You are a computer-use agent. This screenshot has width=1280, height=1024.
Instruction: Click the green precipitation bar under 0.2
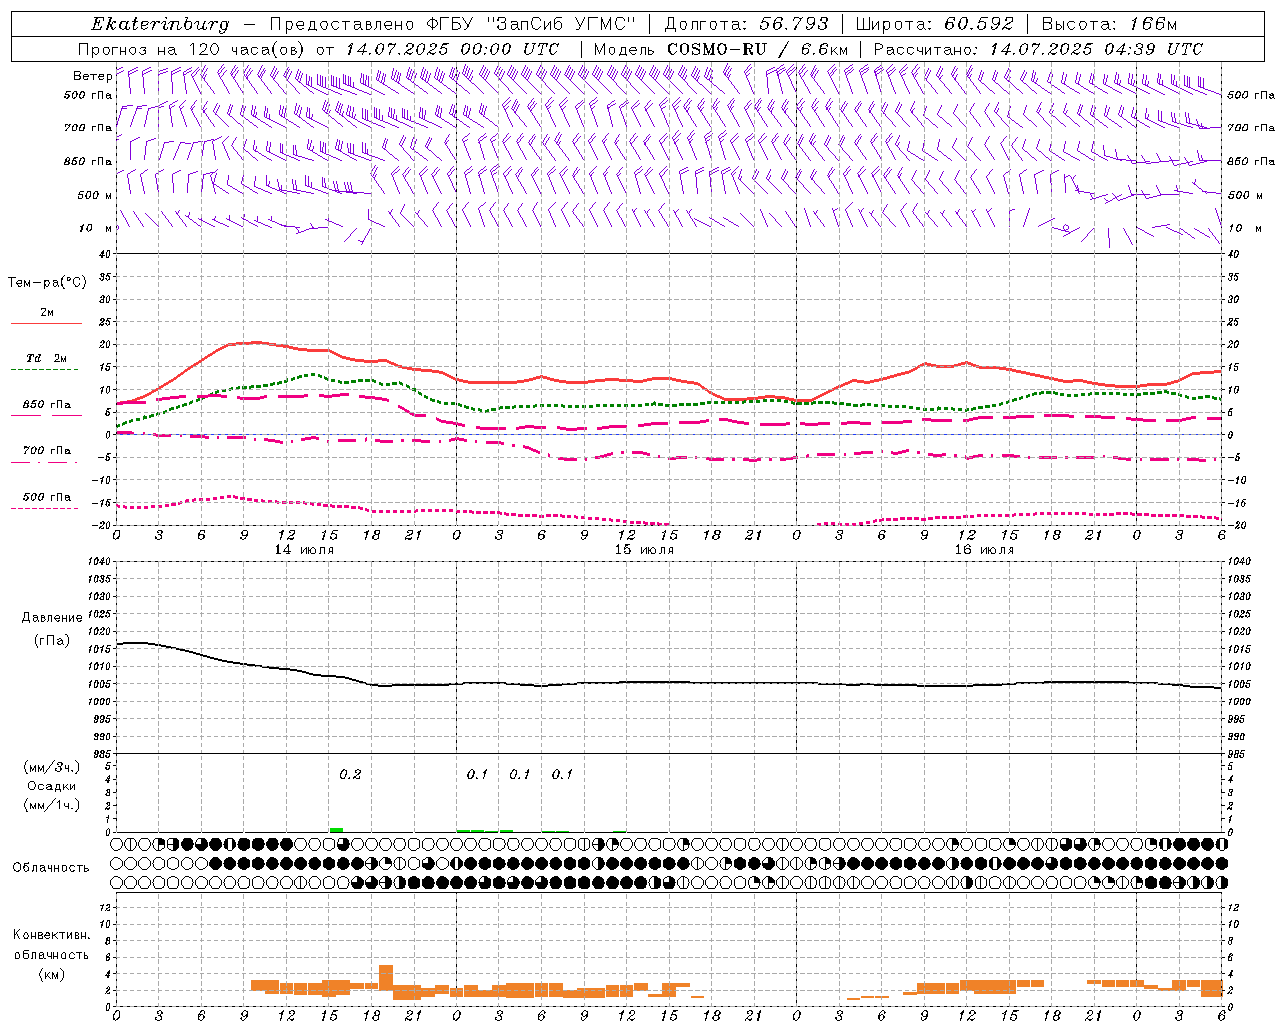tap(337, 830)
